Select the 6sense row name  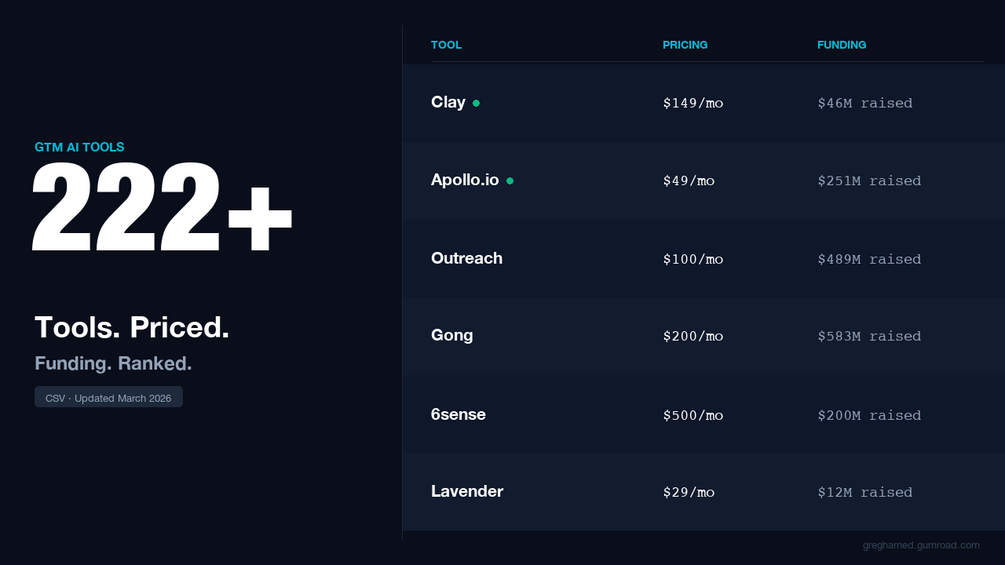(x=458, y=414)
